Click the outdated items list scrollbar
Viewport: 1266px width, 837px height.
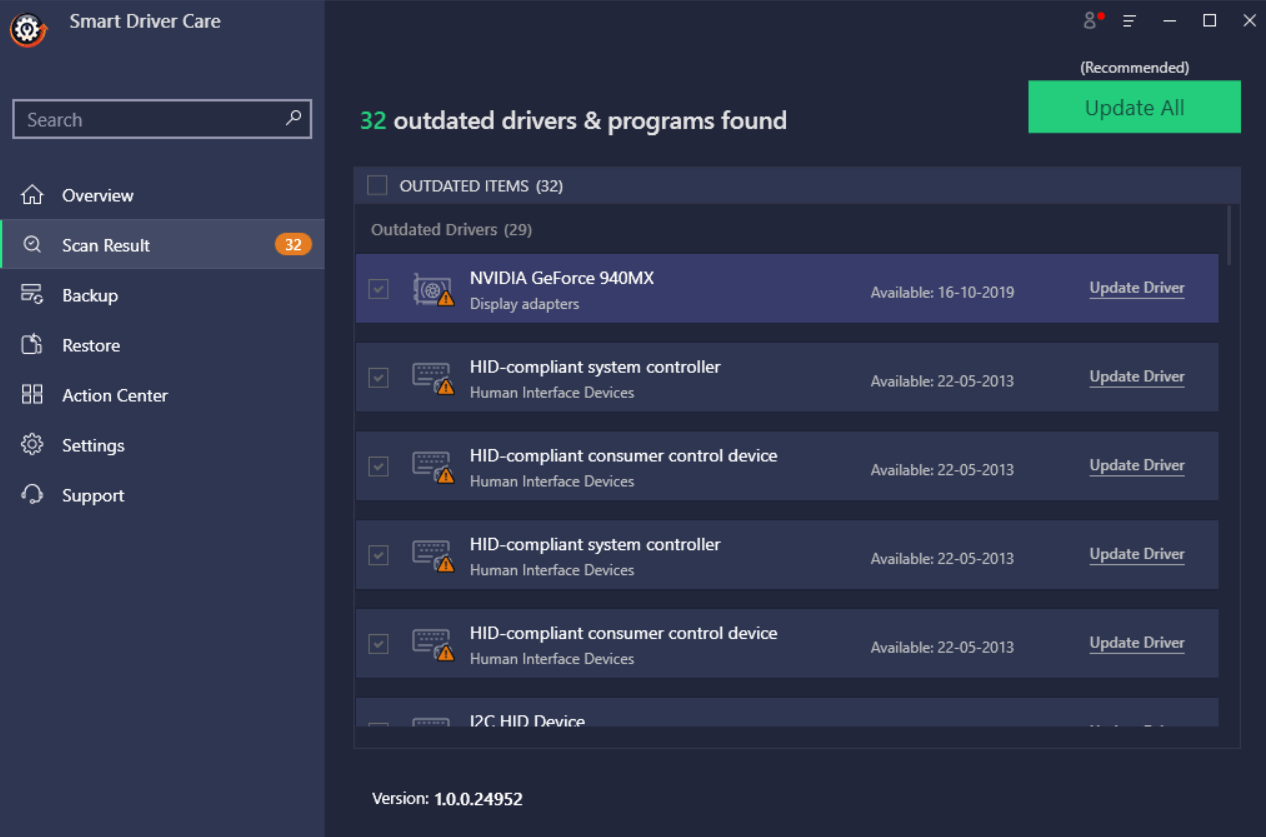click(1229, 236)
